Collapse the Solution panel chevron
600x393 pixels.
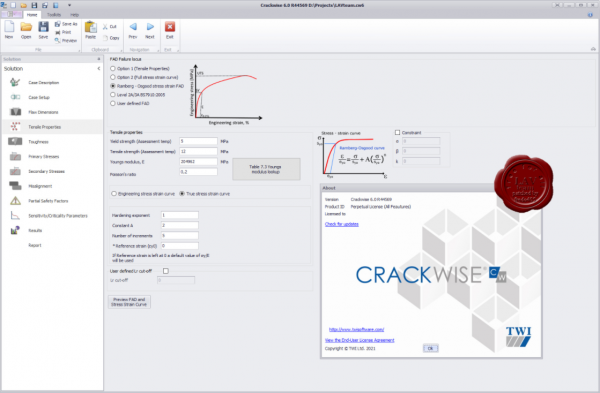99,68
